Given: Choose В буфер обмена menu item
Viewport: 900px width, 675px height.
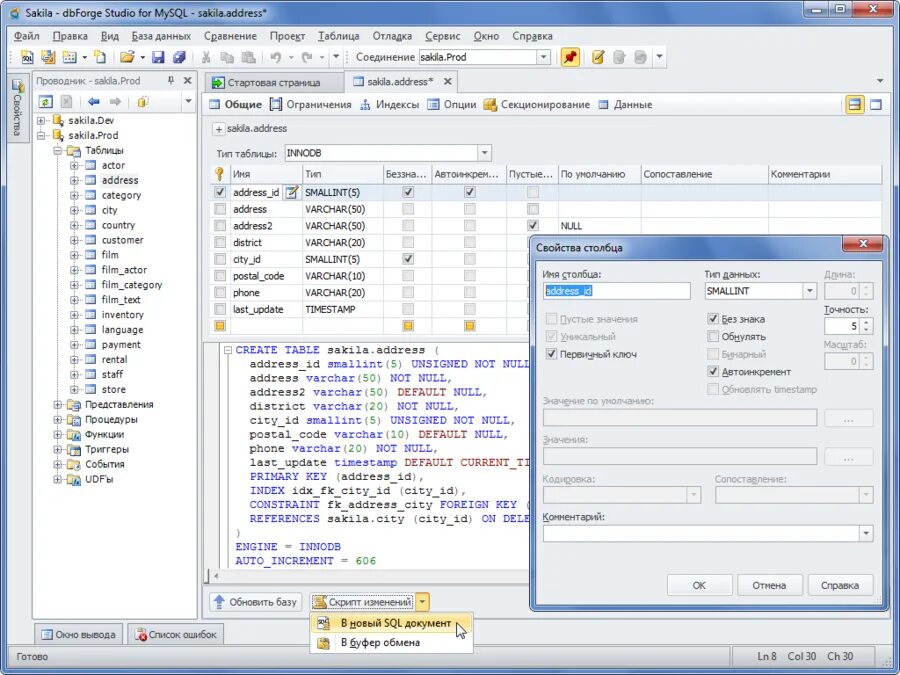Looking at the screenshot, I should tap(391, 642).
